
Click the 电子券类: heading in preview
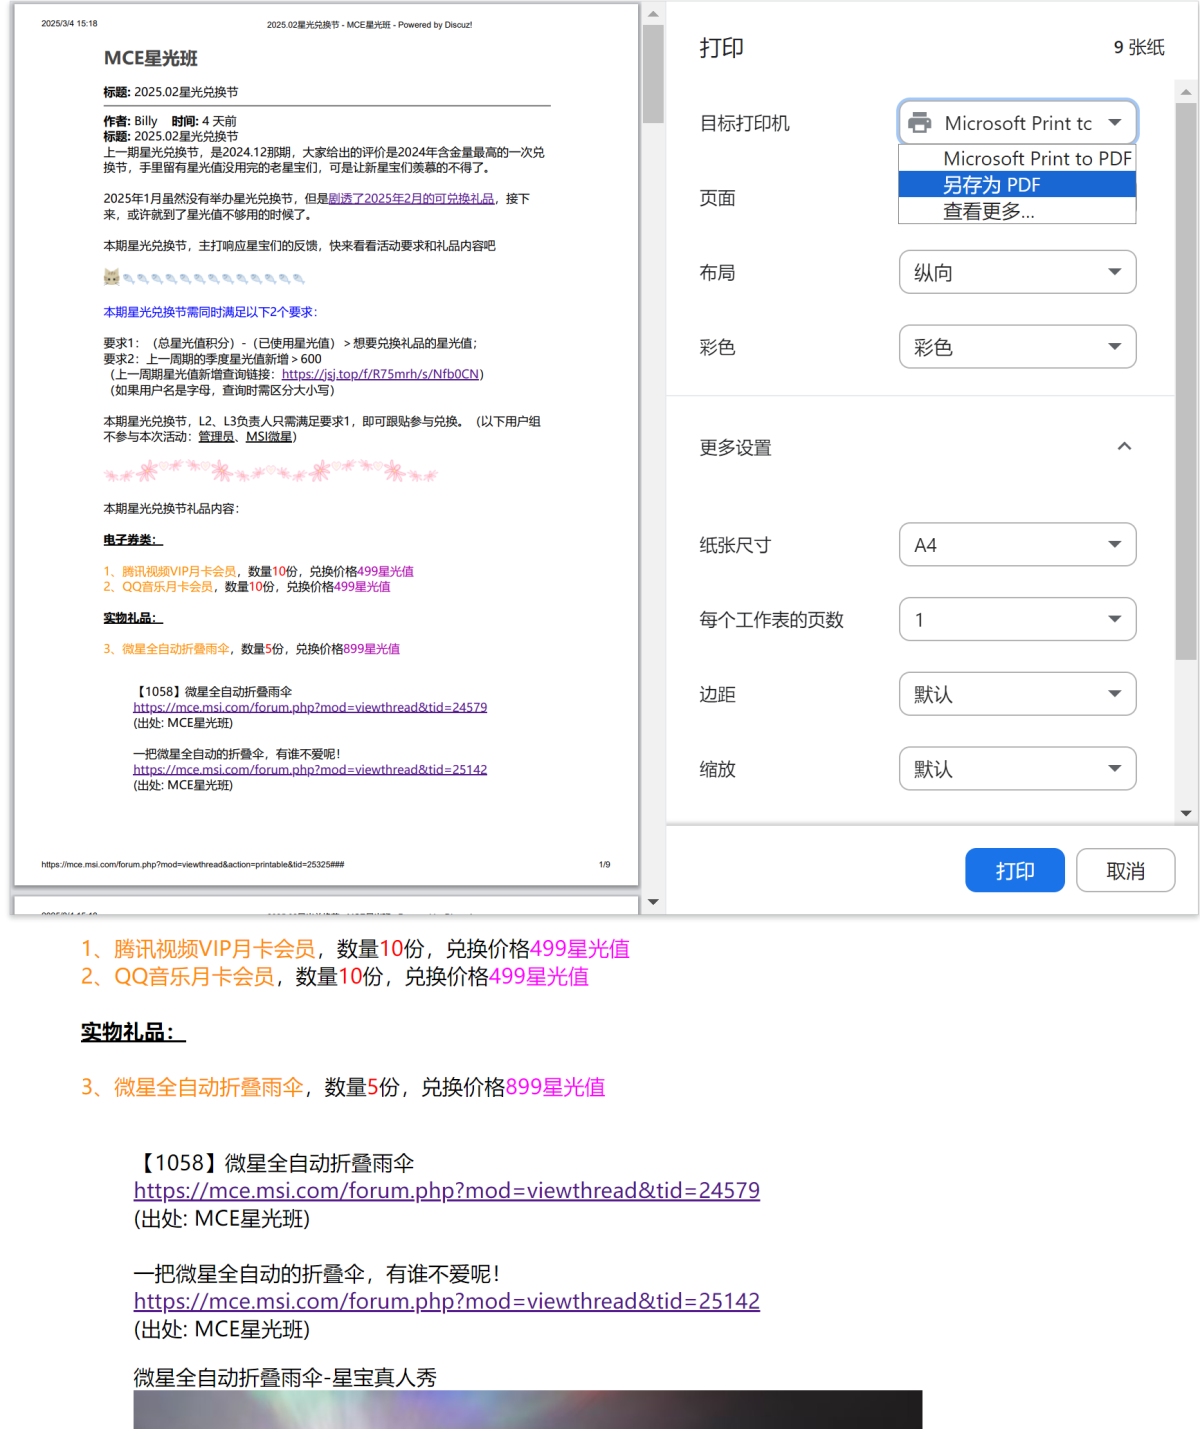click(x=133, y=540)
